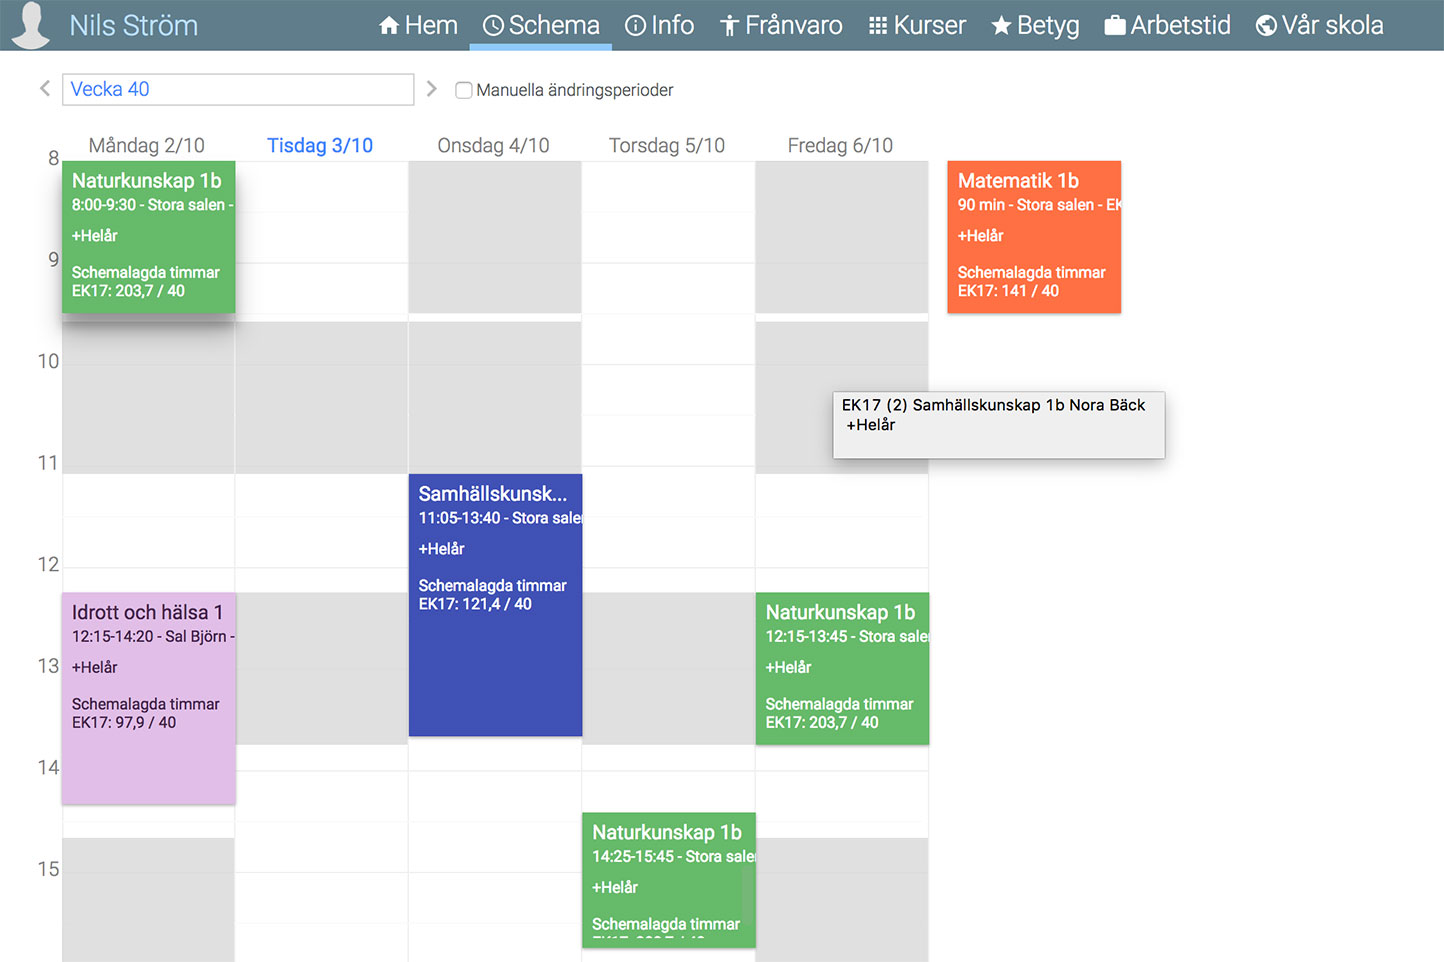Viewport: 1444px width, 962px height.
Task: Click the user avatar icon
Action: pyautogui.click(x=31, y=25)
